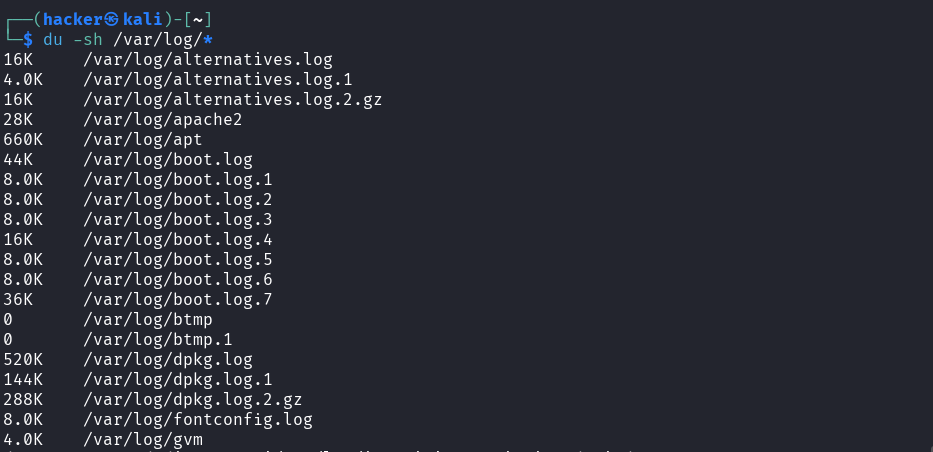933x452 pixels.
Task: Click the /var/log/fontconfig.log path
Action: point(198,420)
